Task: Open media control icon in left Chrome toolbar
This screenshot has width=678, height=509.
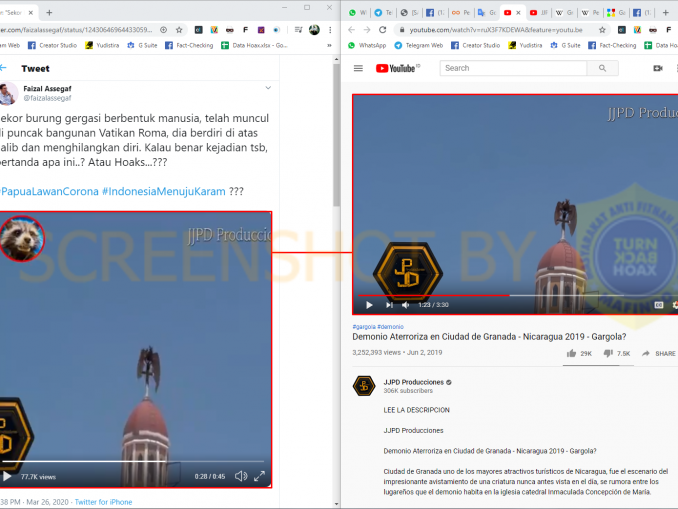Action: pyautogui.click(x=298, y=30)
